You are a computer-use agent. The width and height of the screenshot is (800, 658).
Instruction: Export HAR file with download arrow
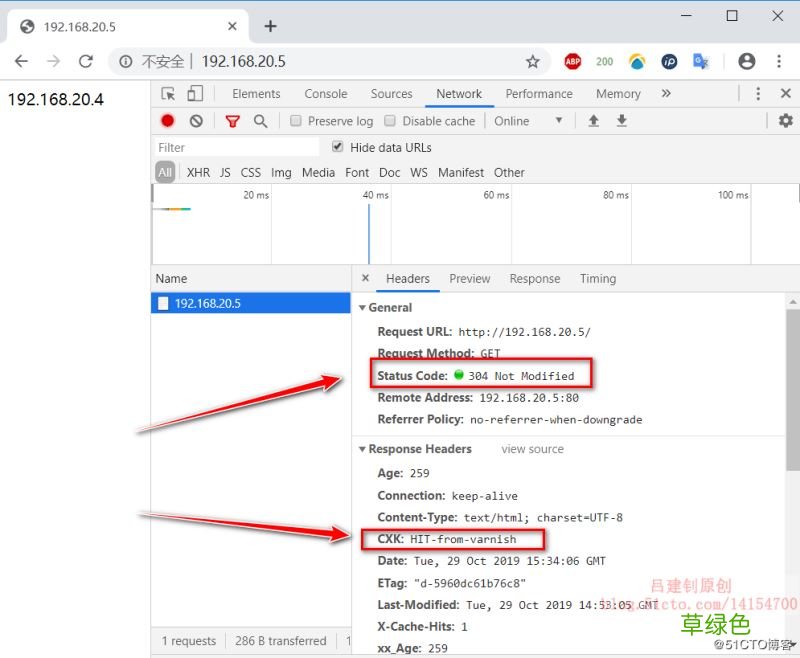[621, 121]
